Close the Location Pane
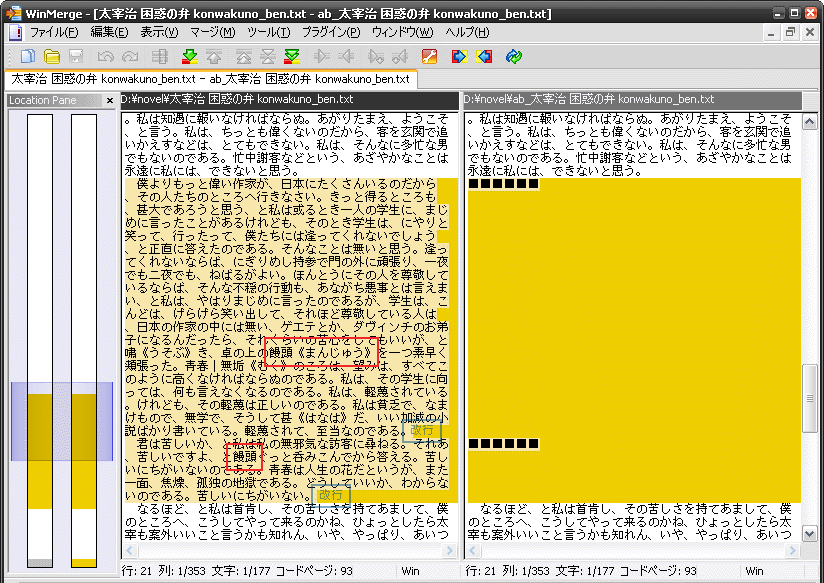824x583 pixels. (x=110, y=100)
